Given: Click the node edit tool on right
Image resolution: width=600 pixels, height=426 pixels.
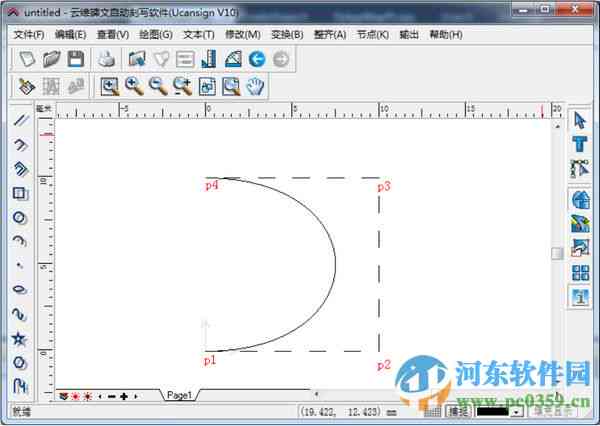Looking at the screenshot, I should [x=580, y=169].
